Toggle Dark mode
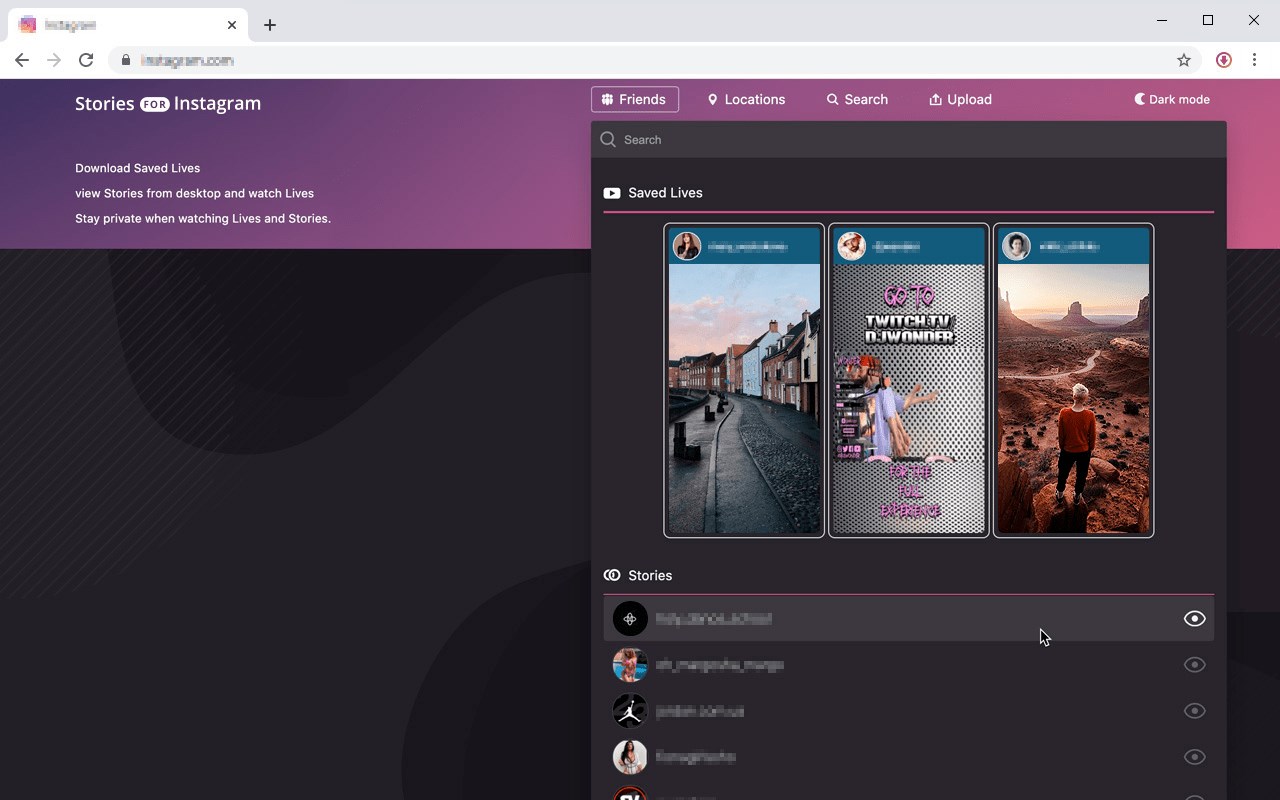1280x800 pixels. 1171,99
